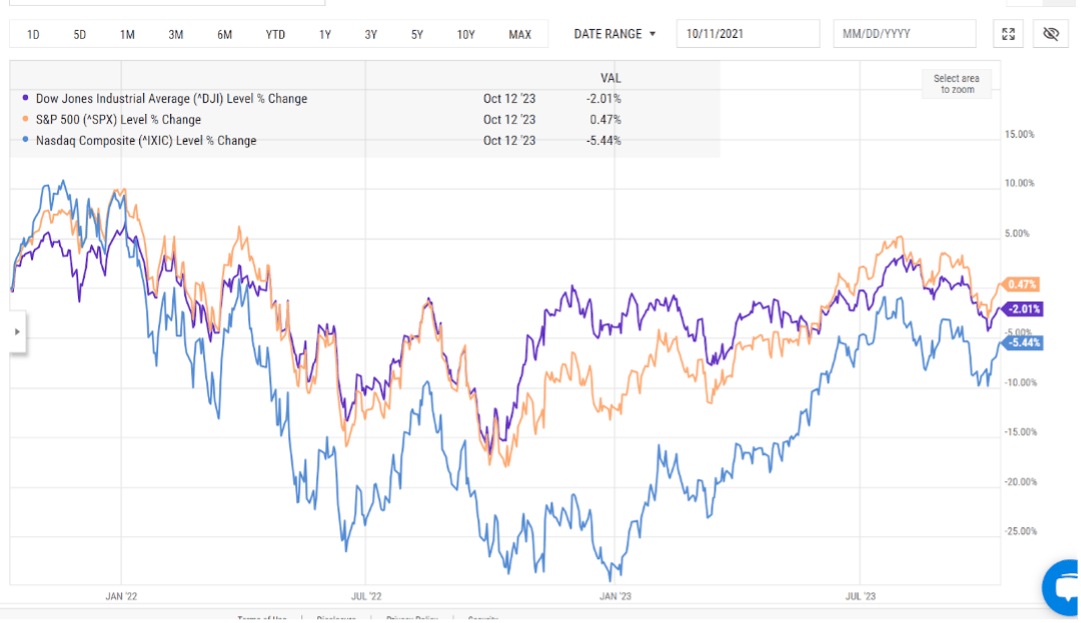Expand the left side panel arrow
The image size is (1081, 623).
pyautogui.click(x=16, y=331)
